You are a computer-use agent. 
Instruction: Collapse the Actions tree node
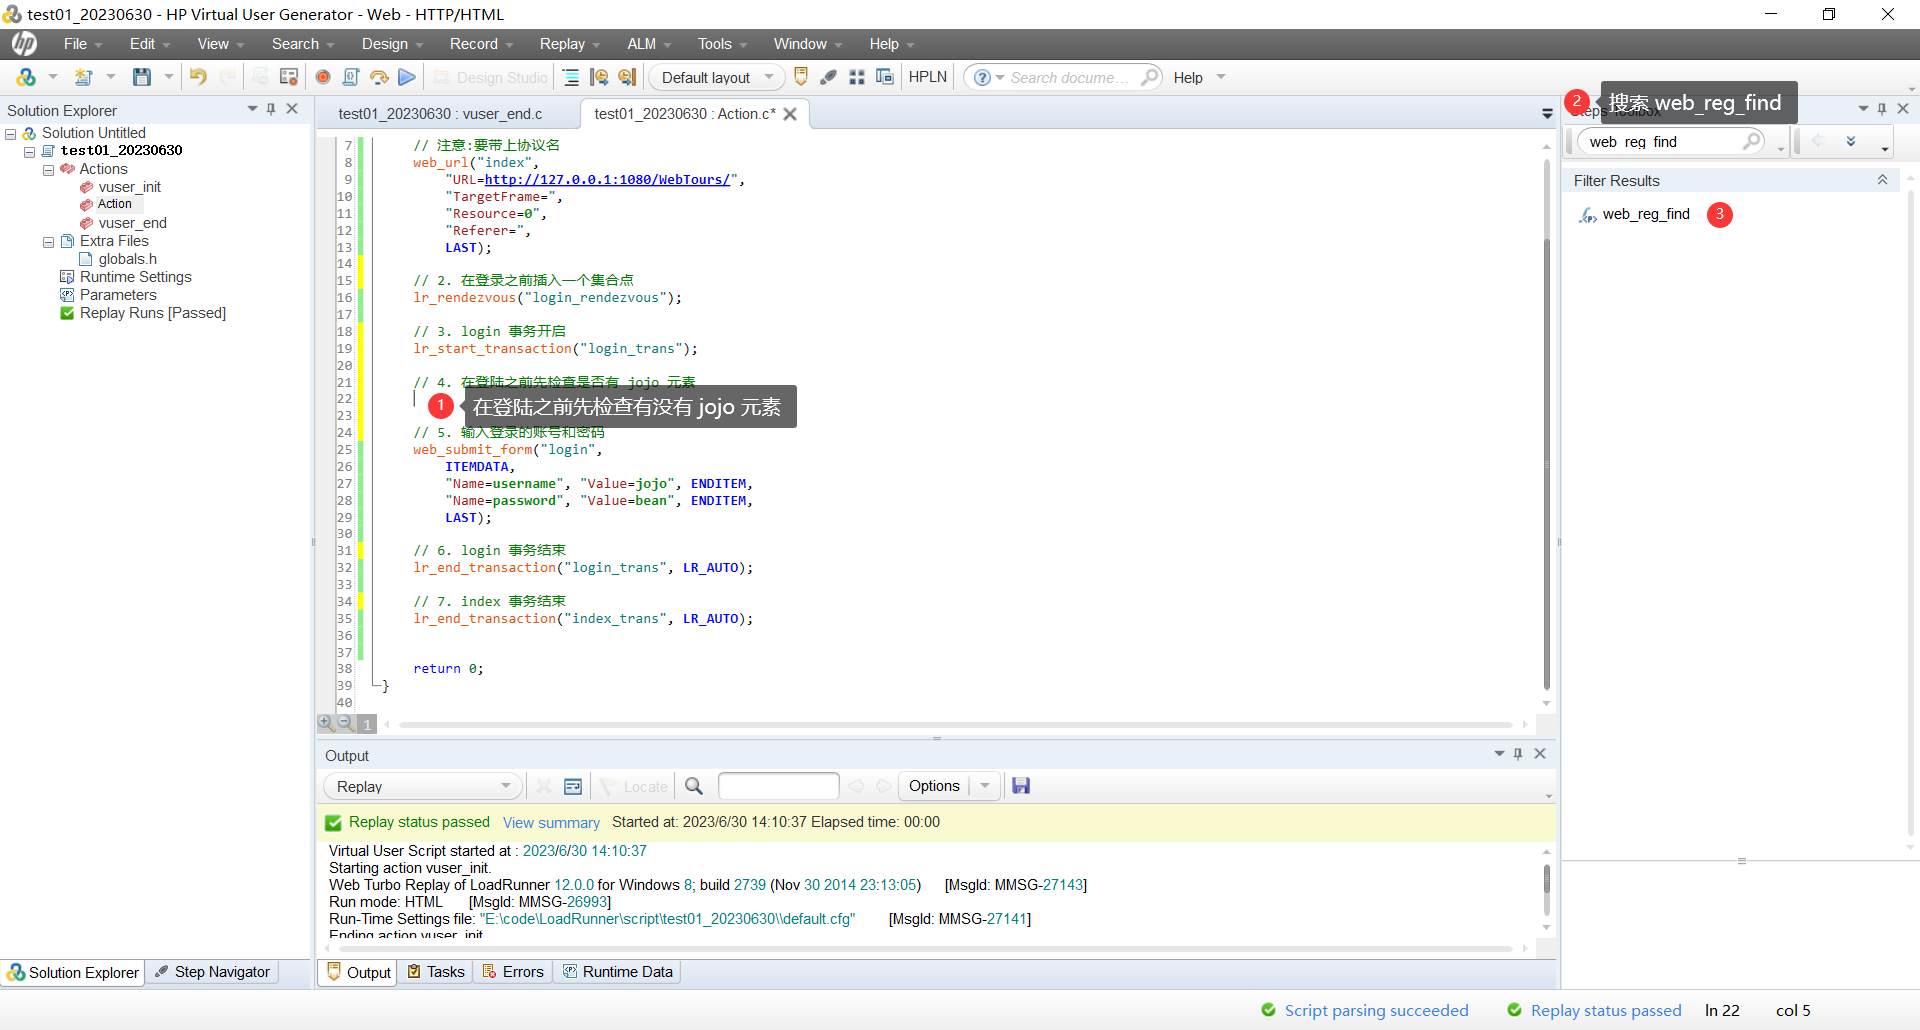coord(48,170)
